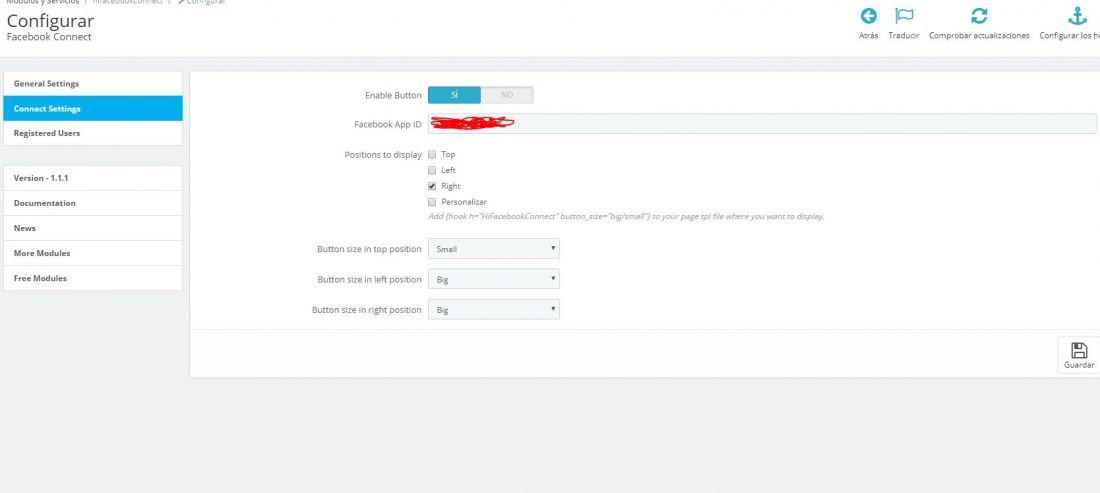The image size is (1100, 493).
Task: Open Version - 1.1.1 entry
Action: click(93, 178)
